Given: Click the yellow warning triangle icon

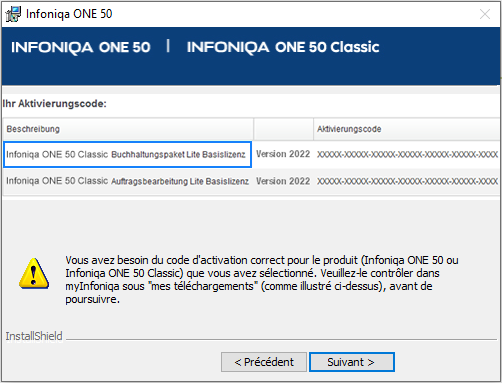Looking at the screenshot, I should [34, 273].
